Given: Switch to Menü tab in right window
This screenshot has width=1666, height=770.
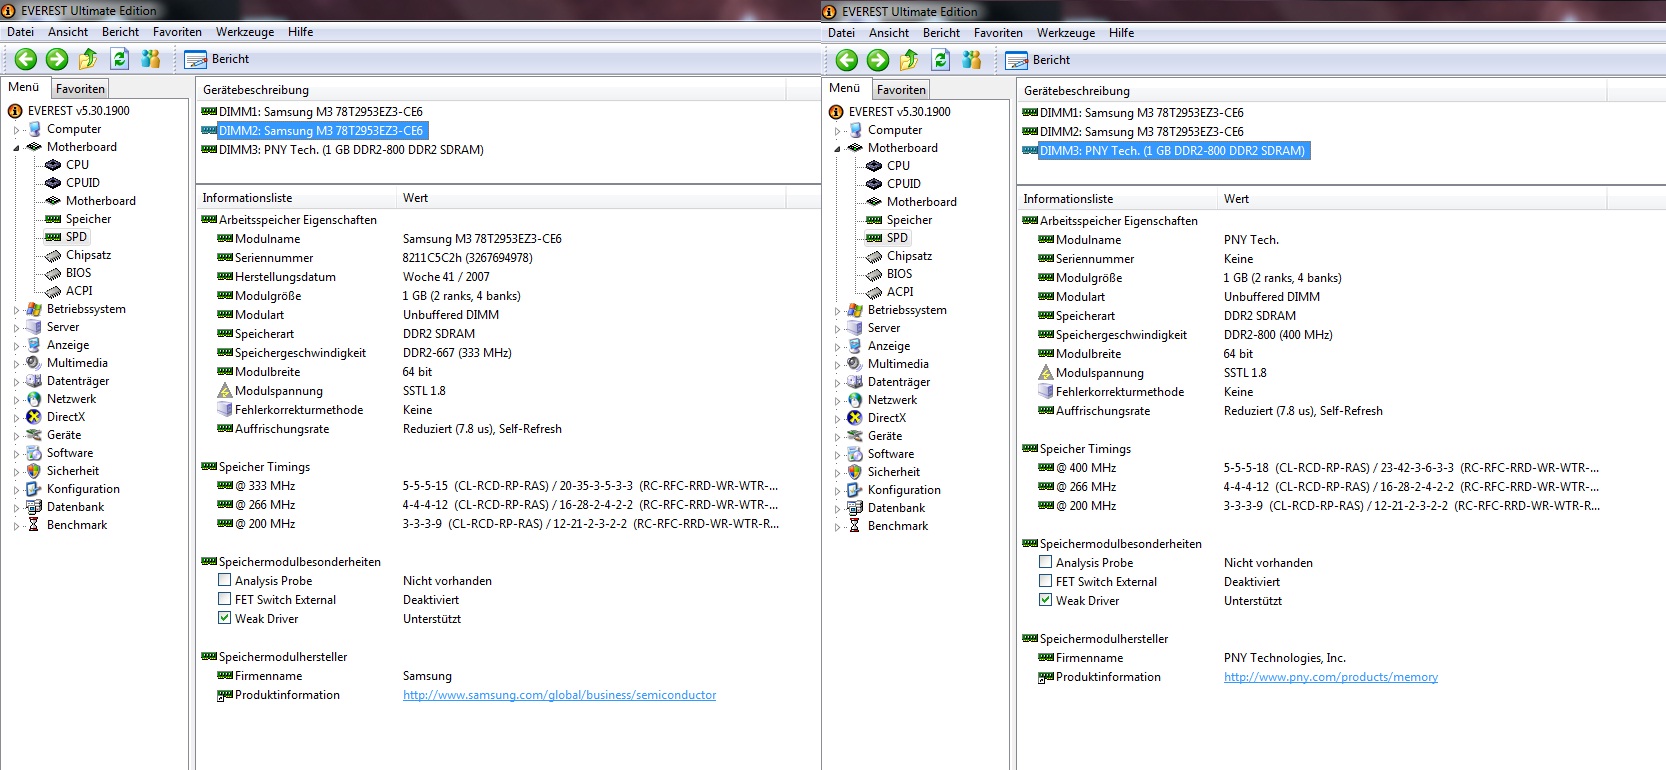Looking at the screenshot, I should (x=844, y=88).
